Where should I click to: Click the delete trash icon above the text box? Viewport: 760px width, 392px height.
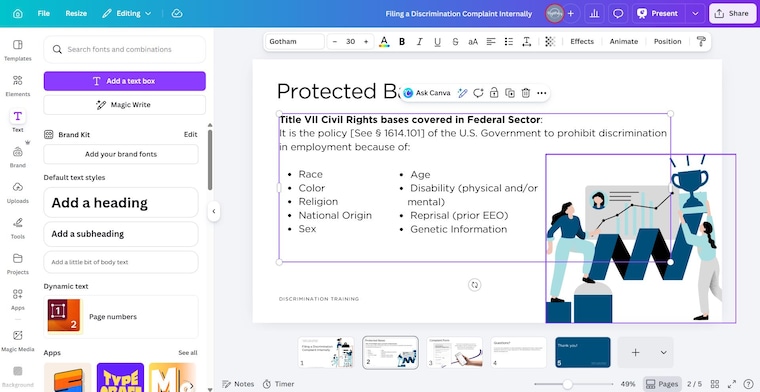tap(526, 93)
